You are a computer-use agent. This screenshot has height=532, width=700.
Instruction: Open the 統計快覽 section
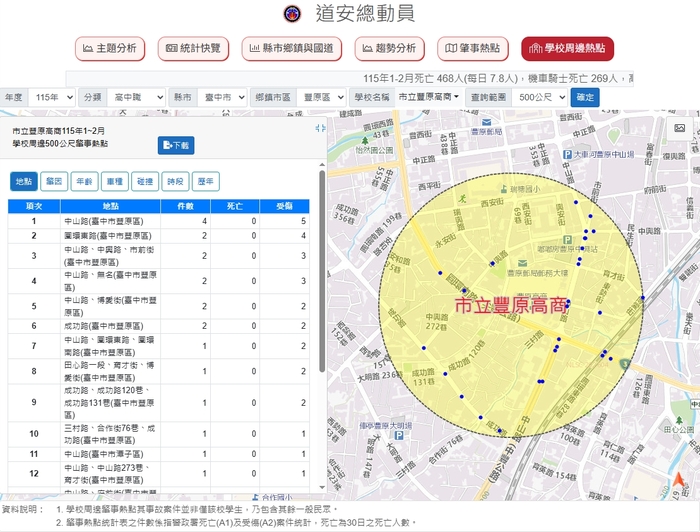[193, 48]
